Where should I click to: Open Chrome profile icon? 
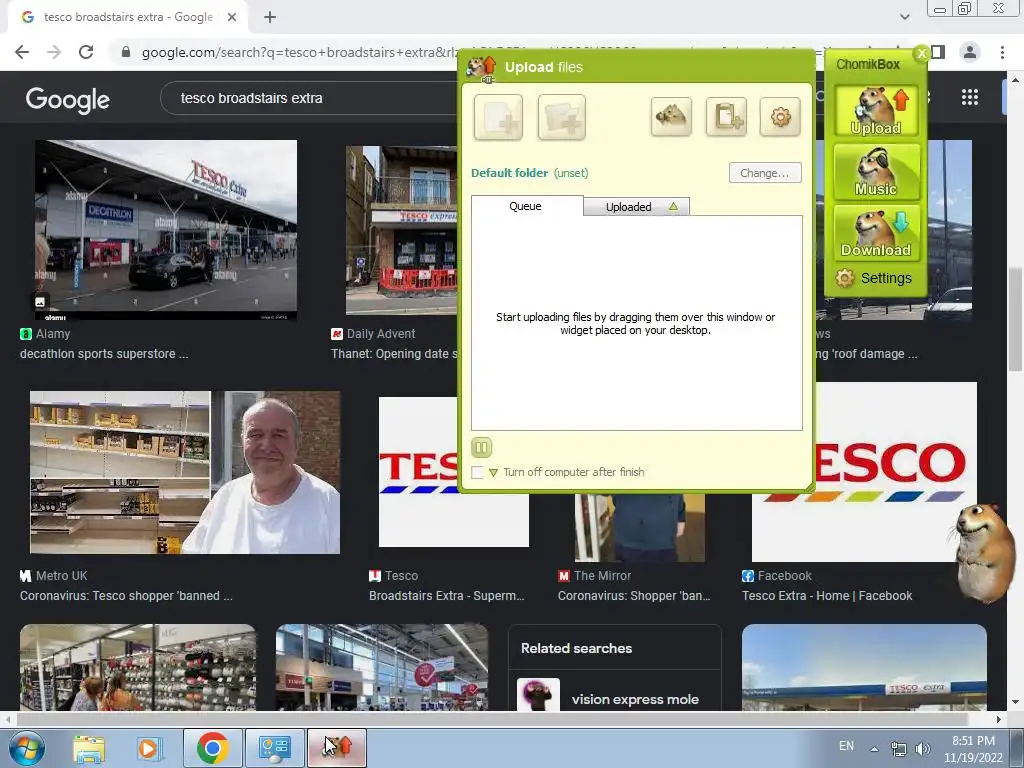click(x=970, y=52)
